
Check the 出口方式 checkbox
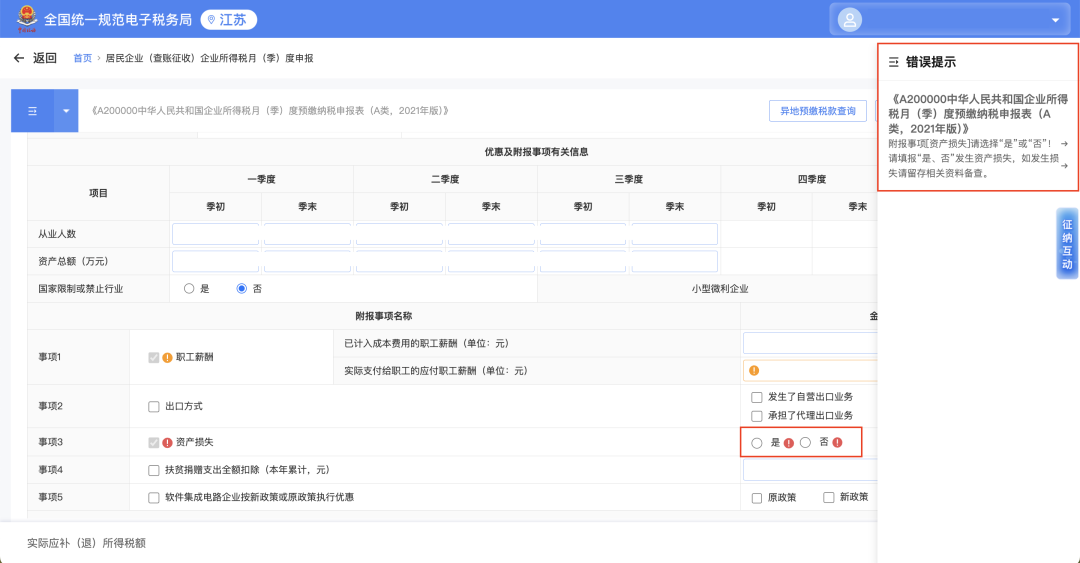154,407
